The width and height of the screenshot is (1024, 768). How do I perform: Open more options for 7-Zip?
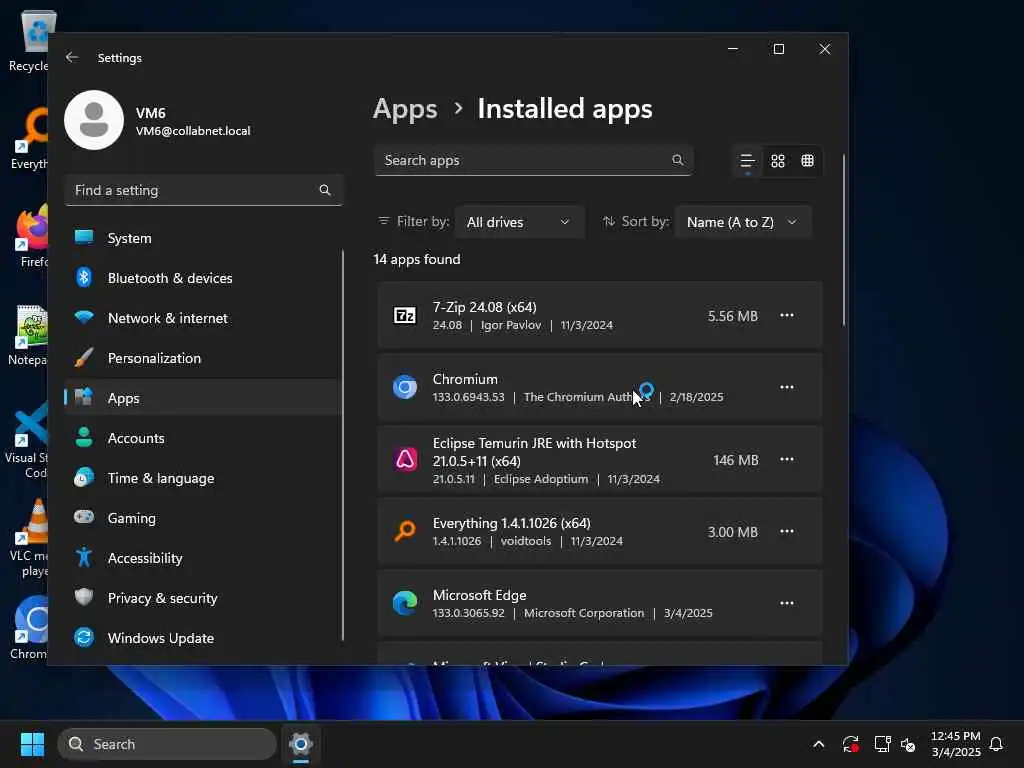click(787, 315)
